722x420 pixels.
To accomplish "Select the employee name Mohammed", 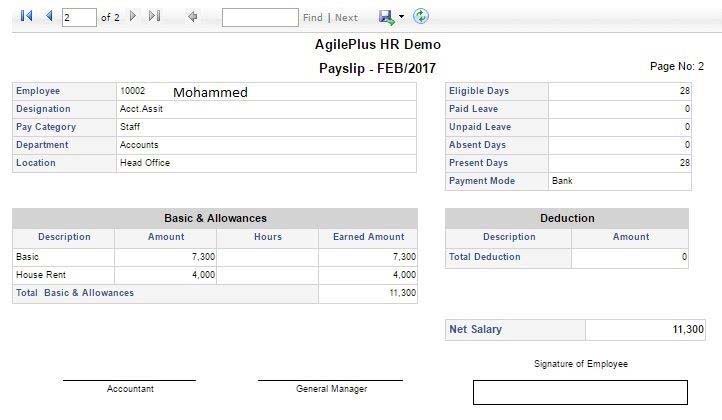I will click(210, 93).
